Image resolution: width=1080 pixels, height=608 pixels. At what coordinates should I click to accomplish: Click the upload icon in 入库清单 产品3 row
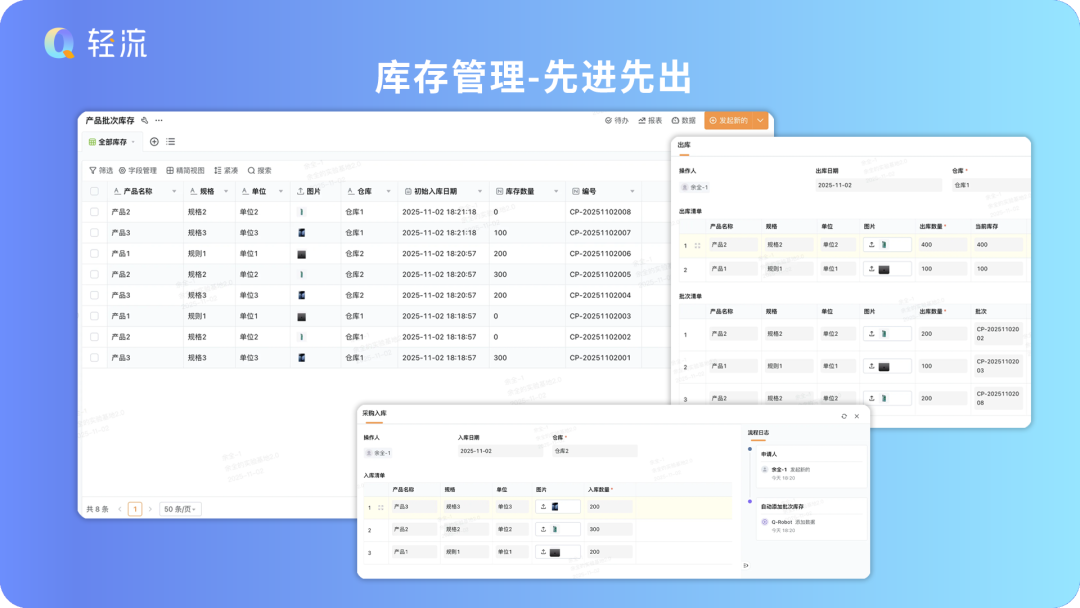pyautogui.click(x=543, y=506)
